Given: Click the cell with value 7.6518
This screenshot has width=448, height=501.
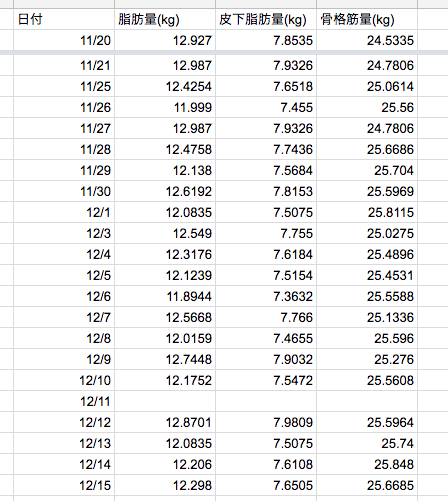Looking at the screenshot, I should (266, 86).
